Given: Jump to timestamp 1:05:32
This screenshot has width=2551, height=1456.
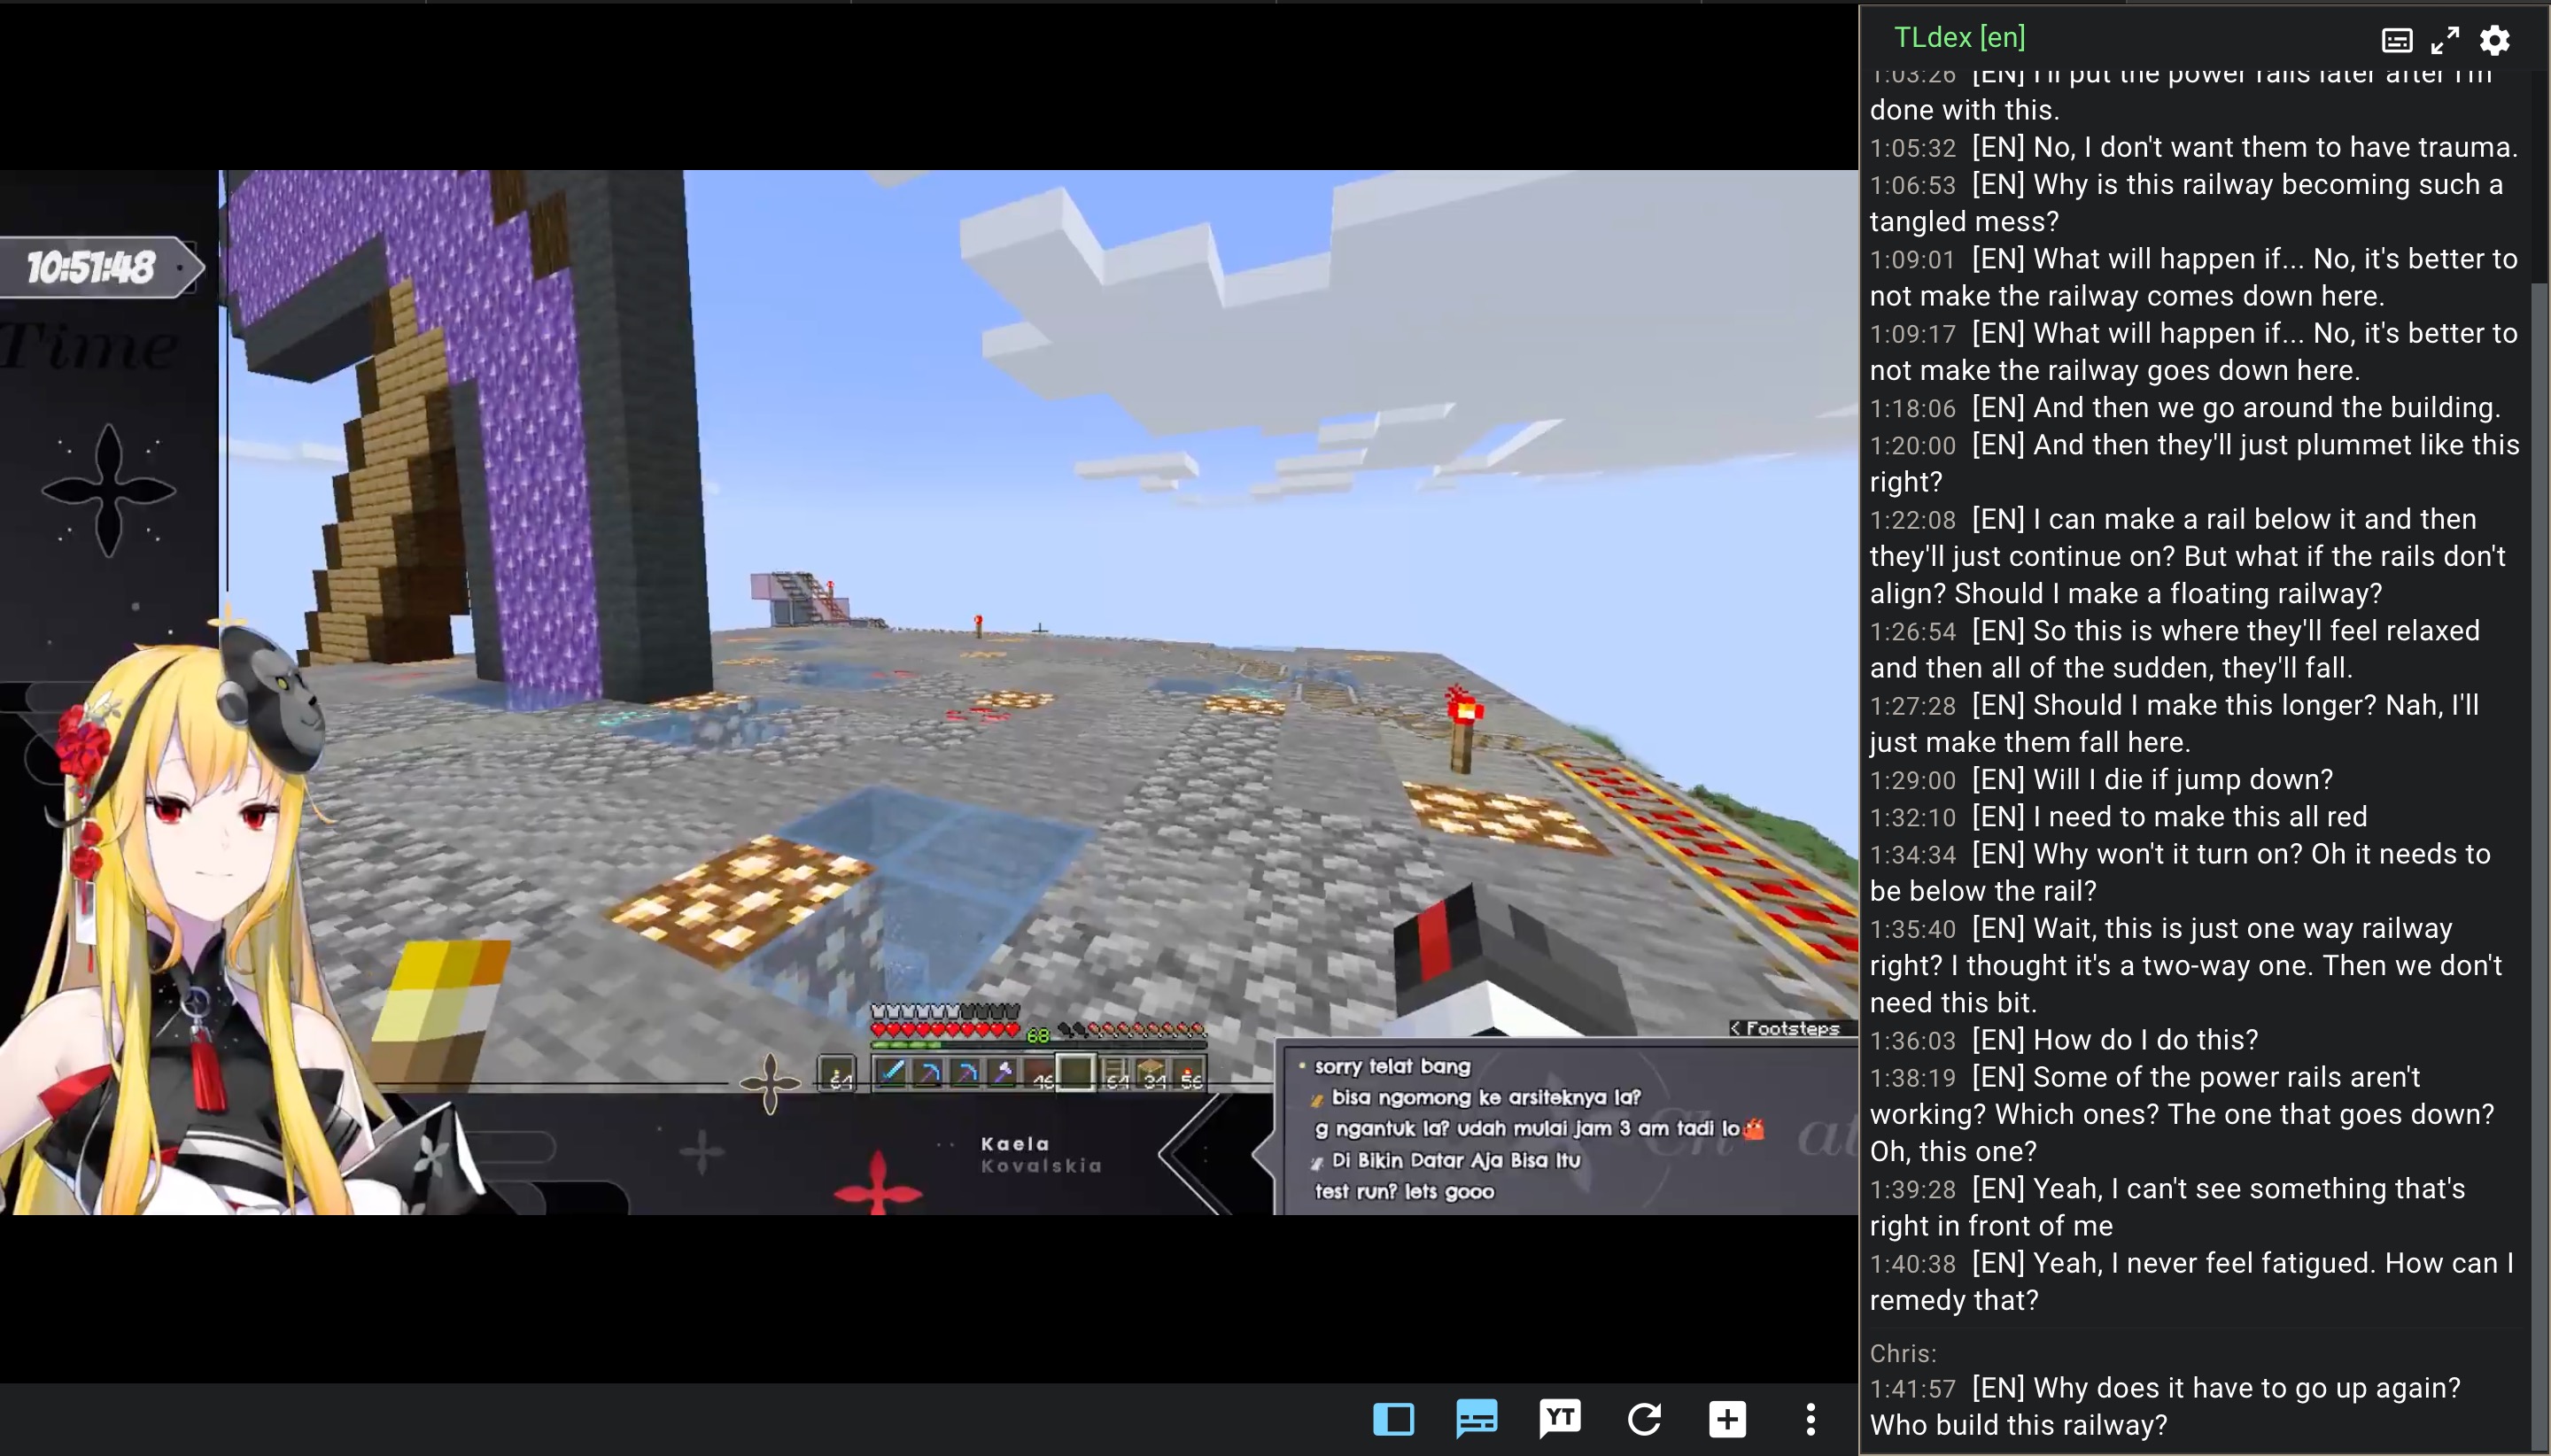Looking at the screenshot, I should point(1912,148).
